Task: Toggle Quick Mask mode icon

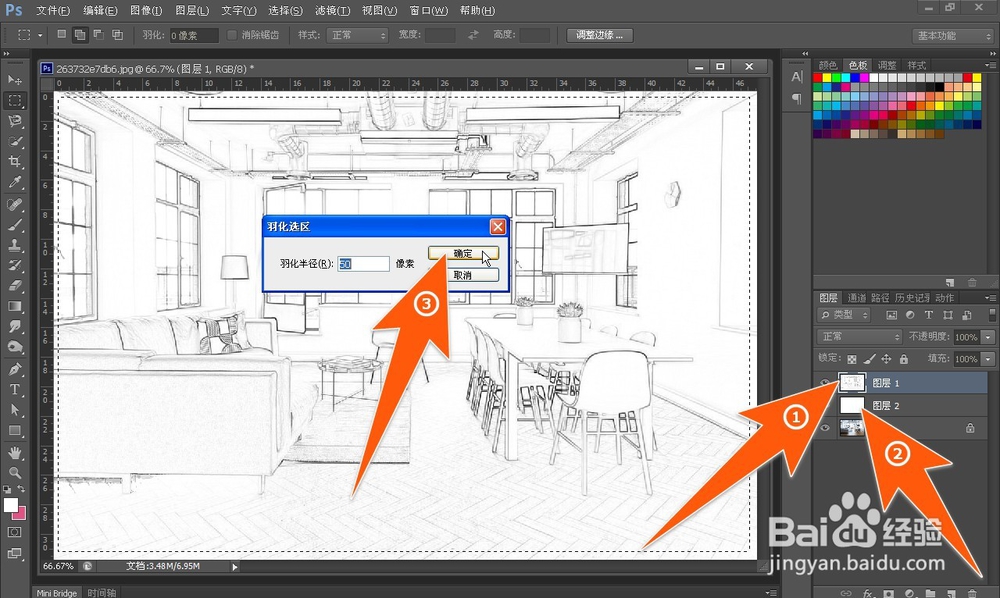Action: click(15, 532)
